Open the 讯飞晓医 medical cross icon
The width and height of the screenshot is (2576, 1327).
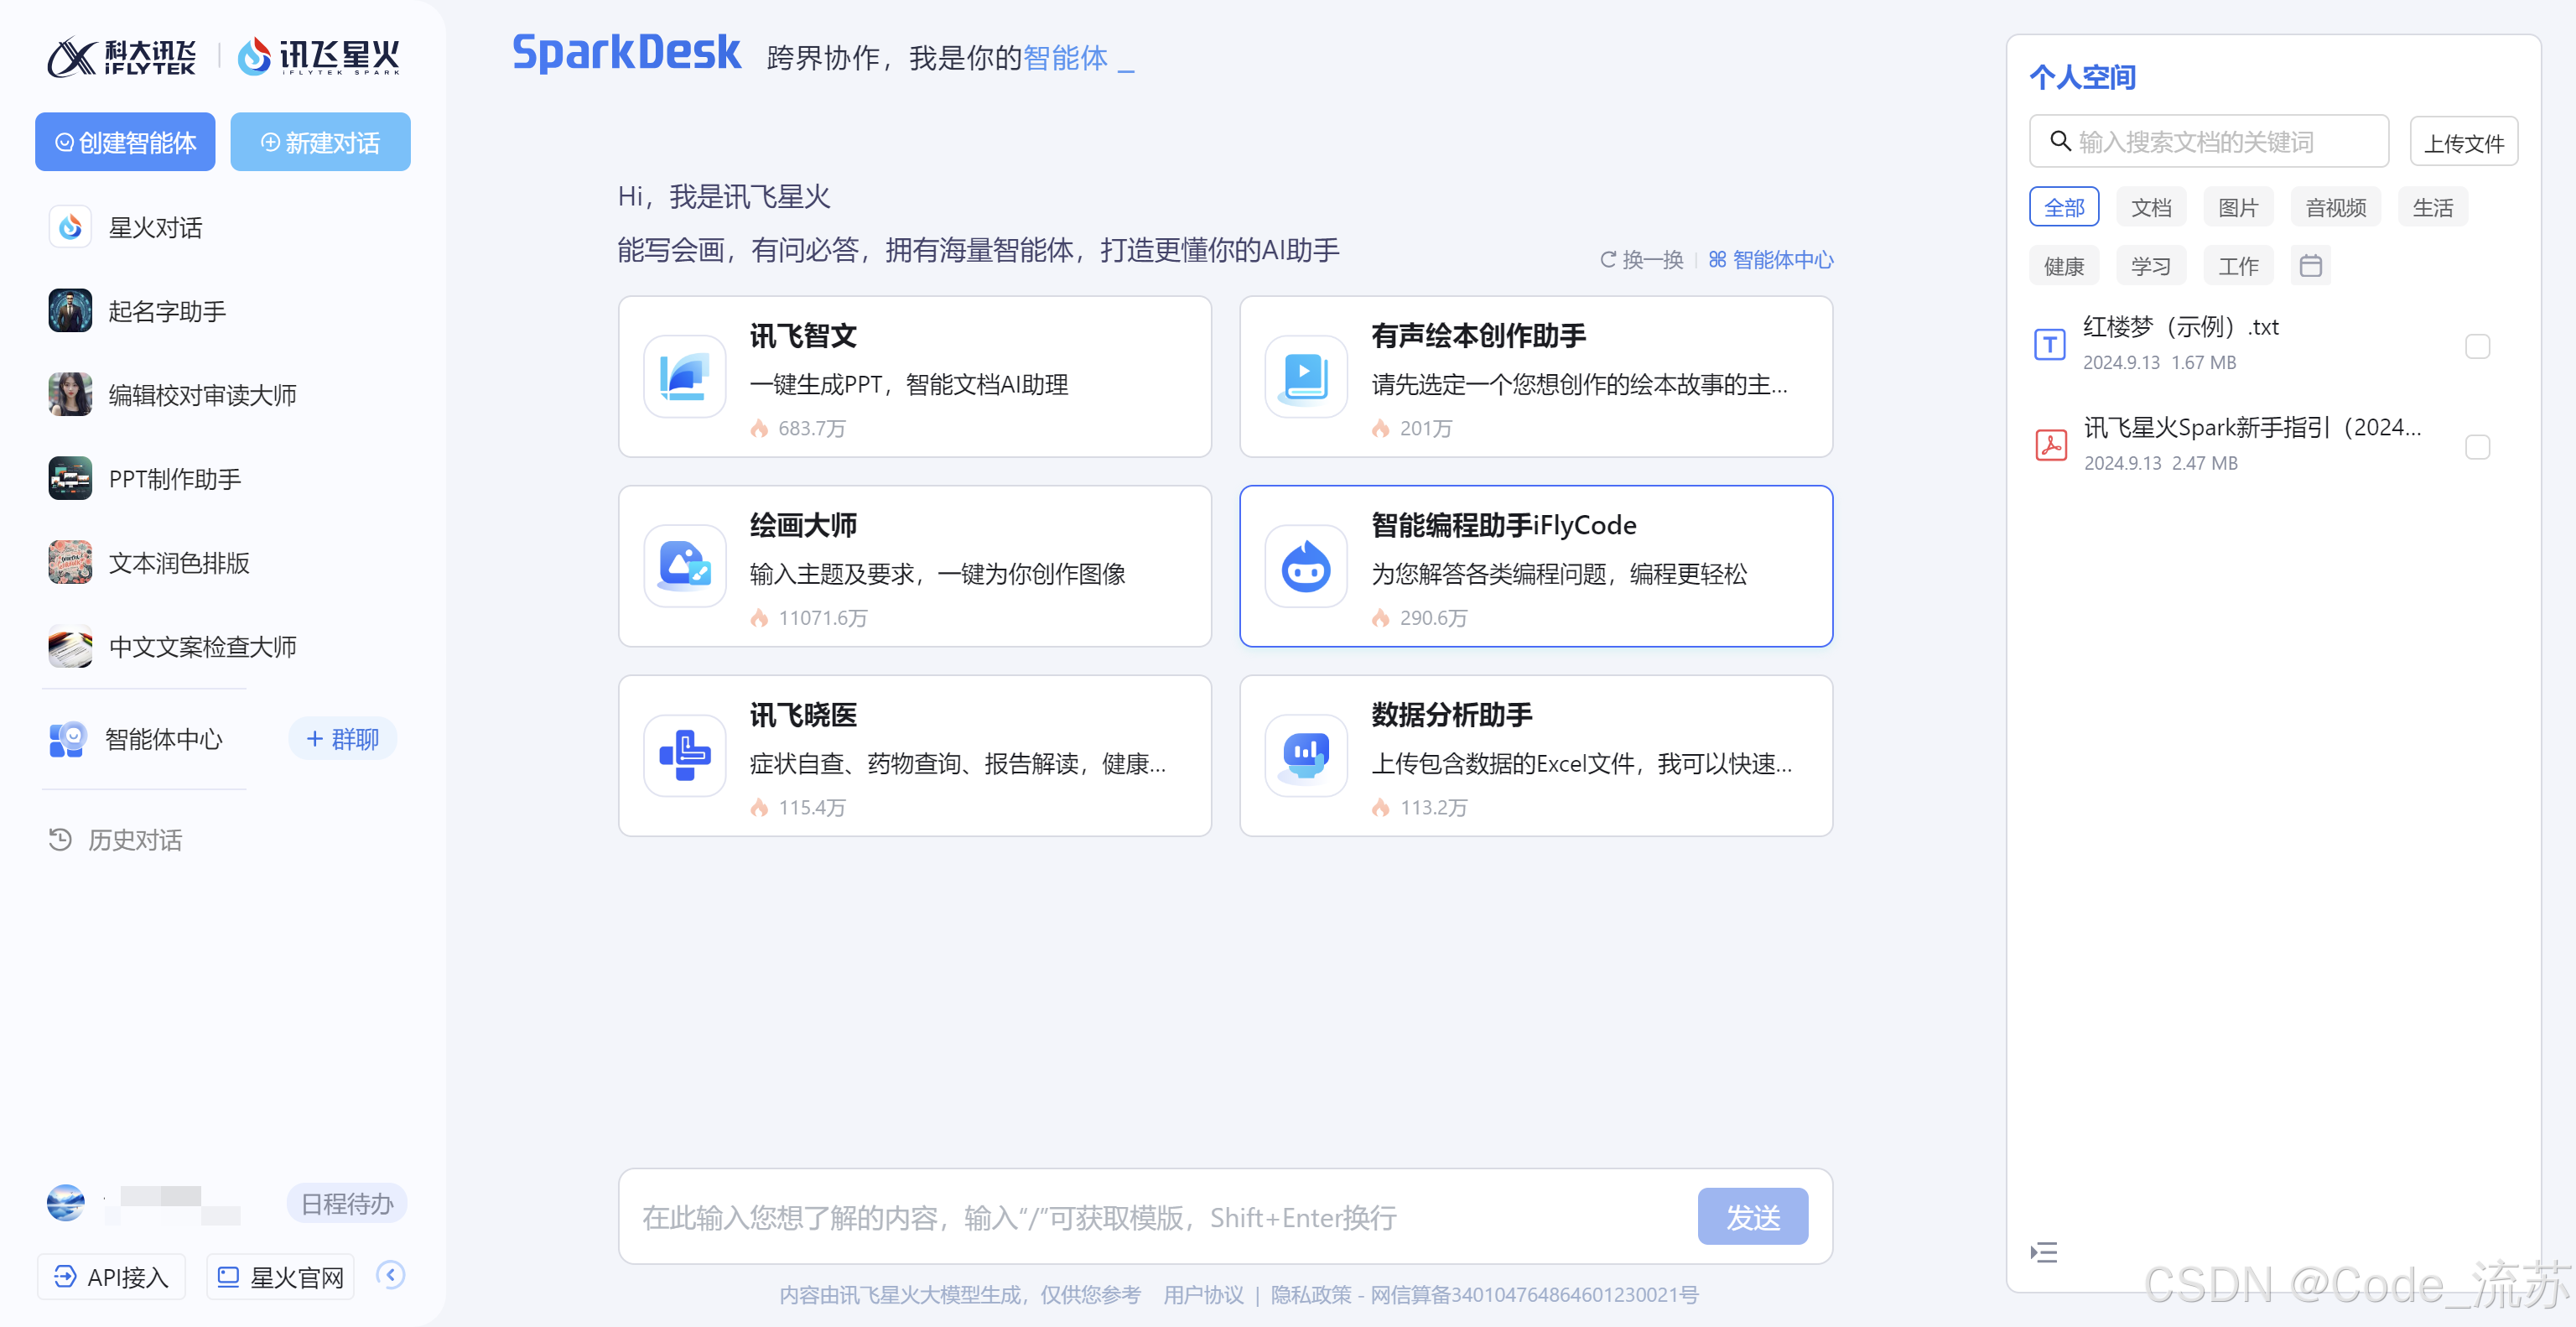tap(685, 755)
